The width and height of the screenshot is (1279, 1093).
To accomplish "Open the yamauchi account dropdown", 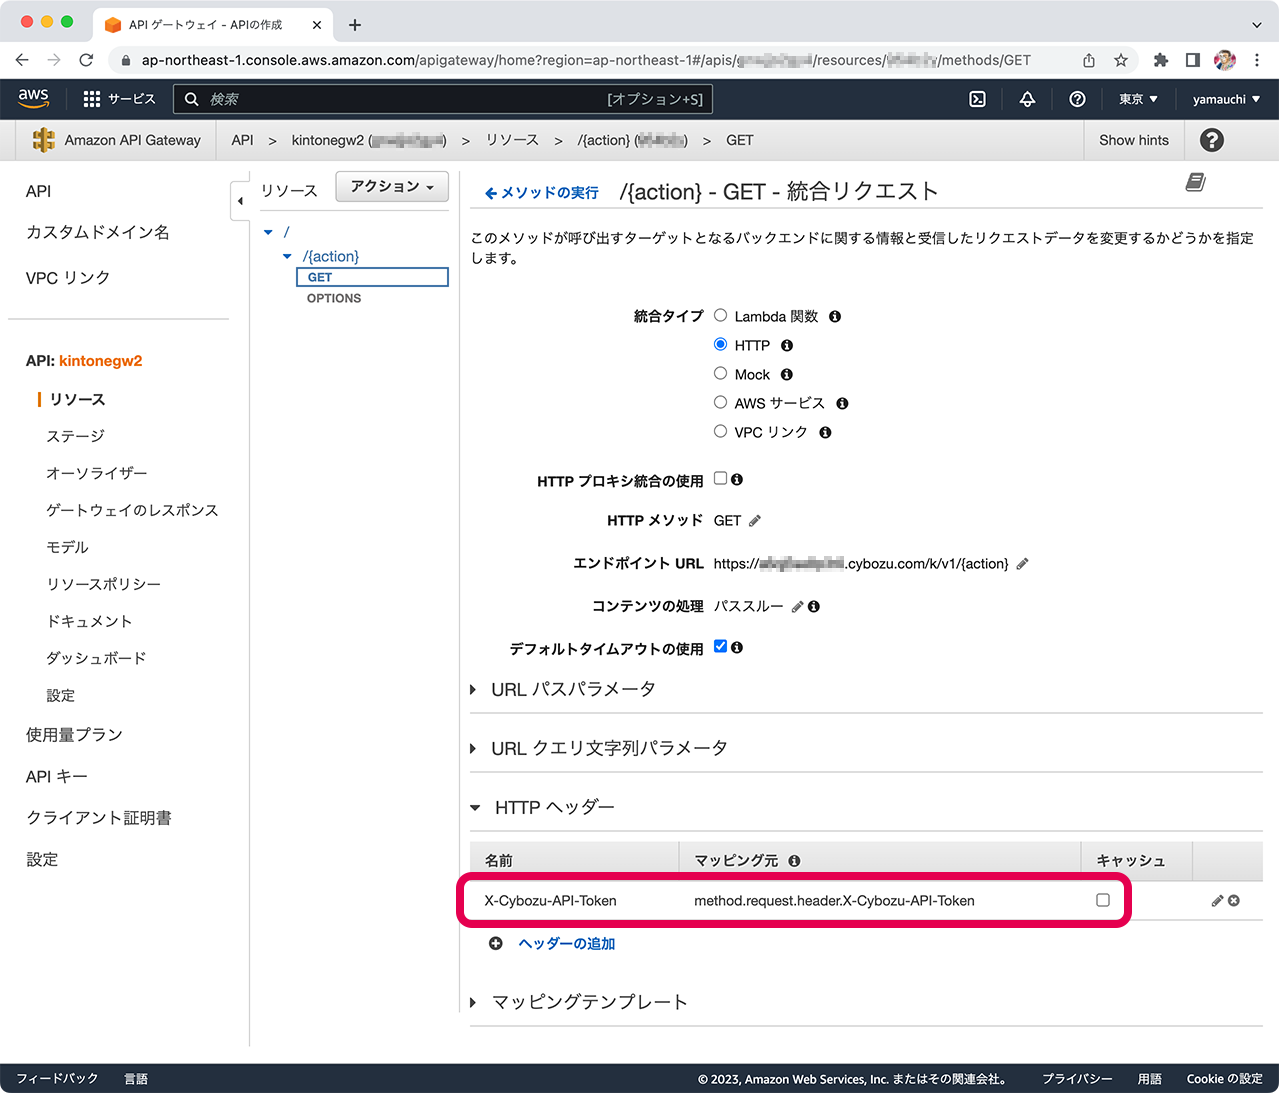I will point(1226,99).
